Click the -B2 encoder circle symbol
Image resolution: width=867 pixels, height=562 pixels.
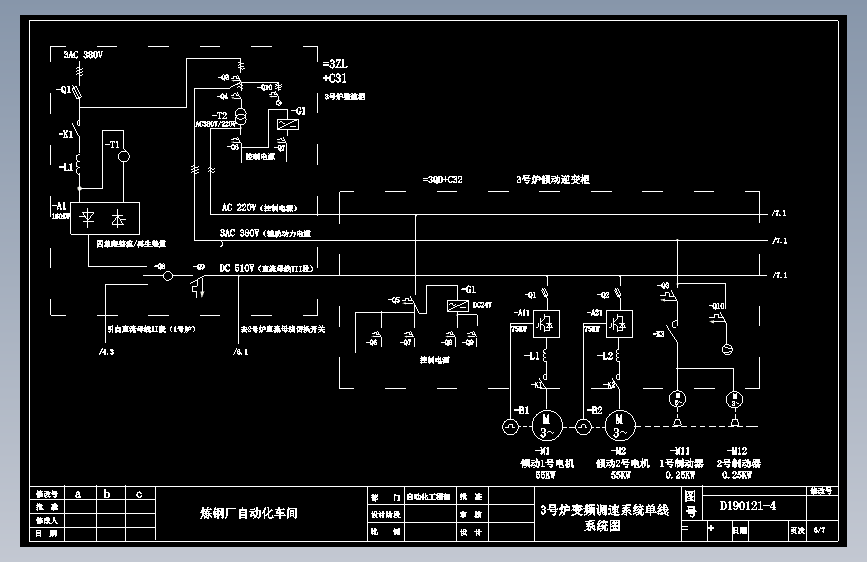coord(583,427)
